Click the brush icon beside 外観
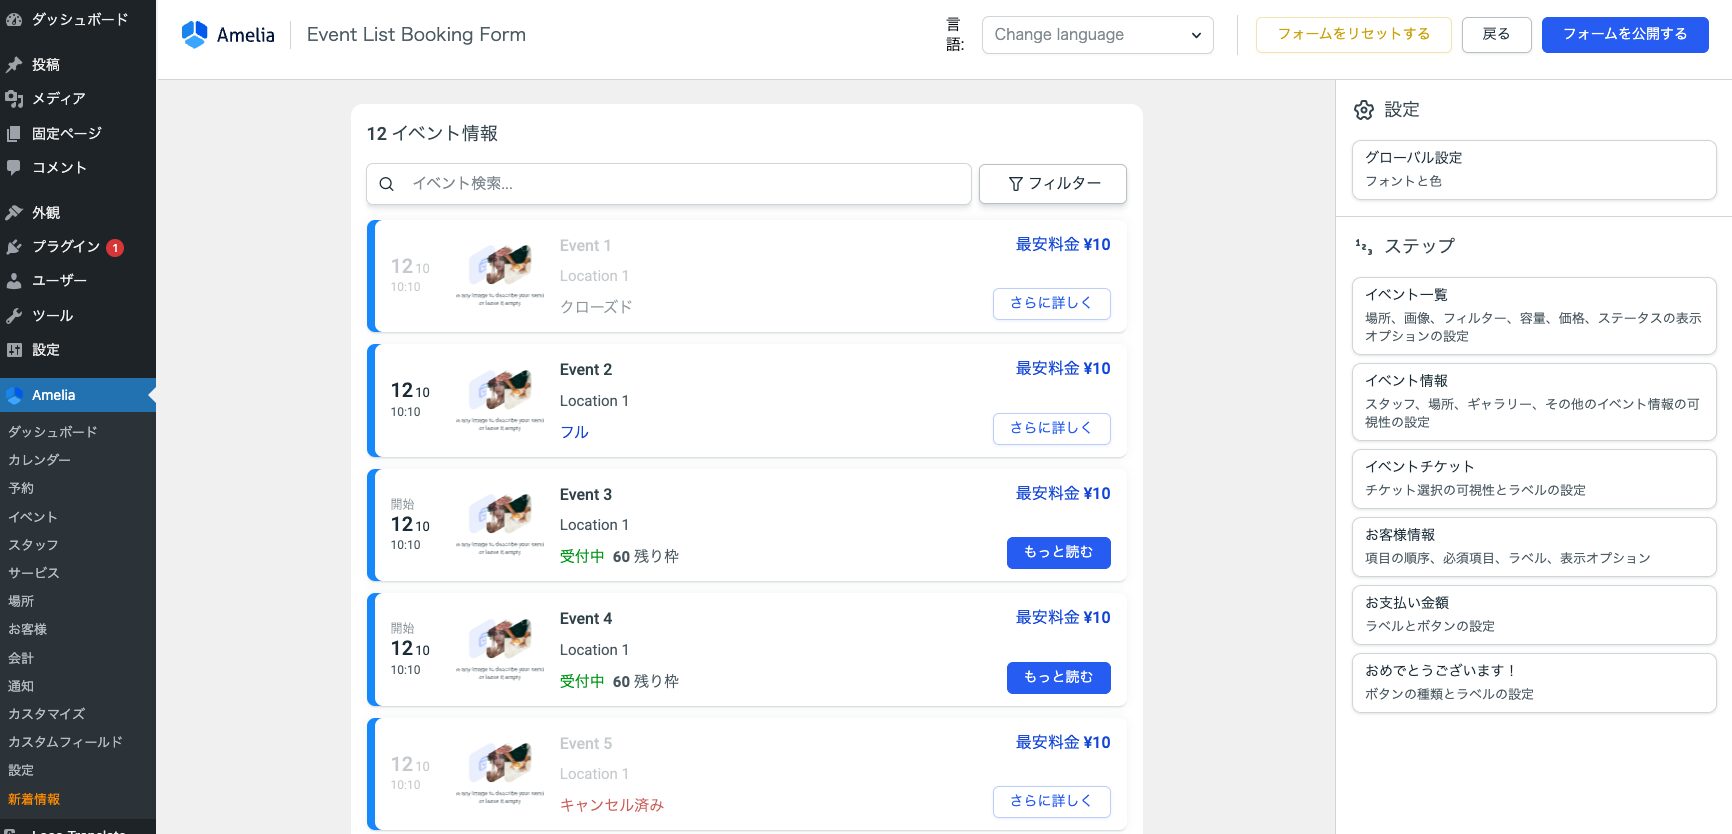 point(14,213)
